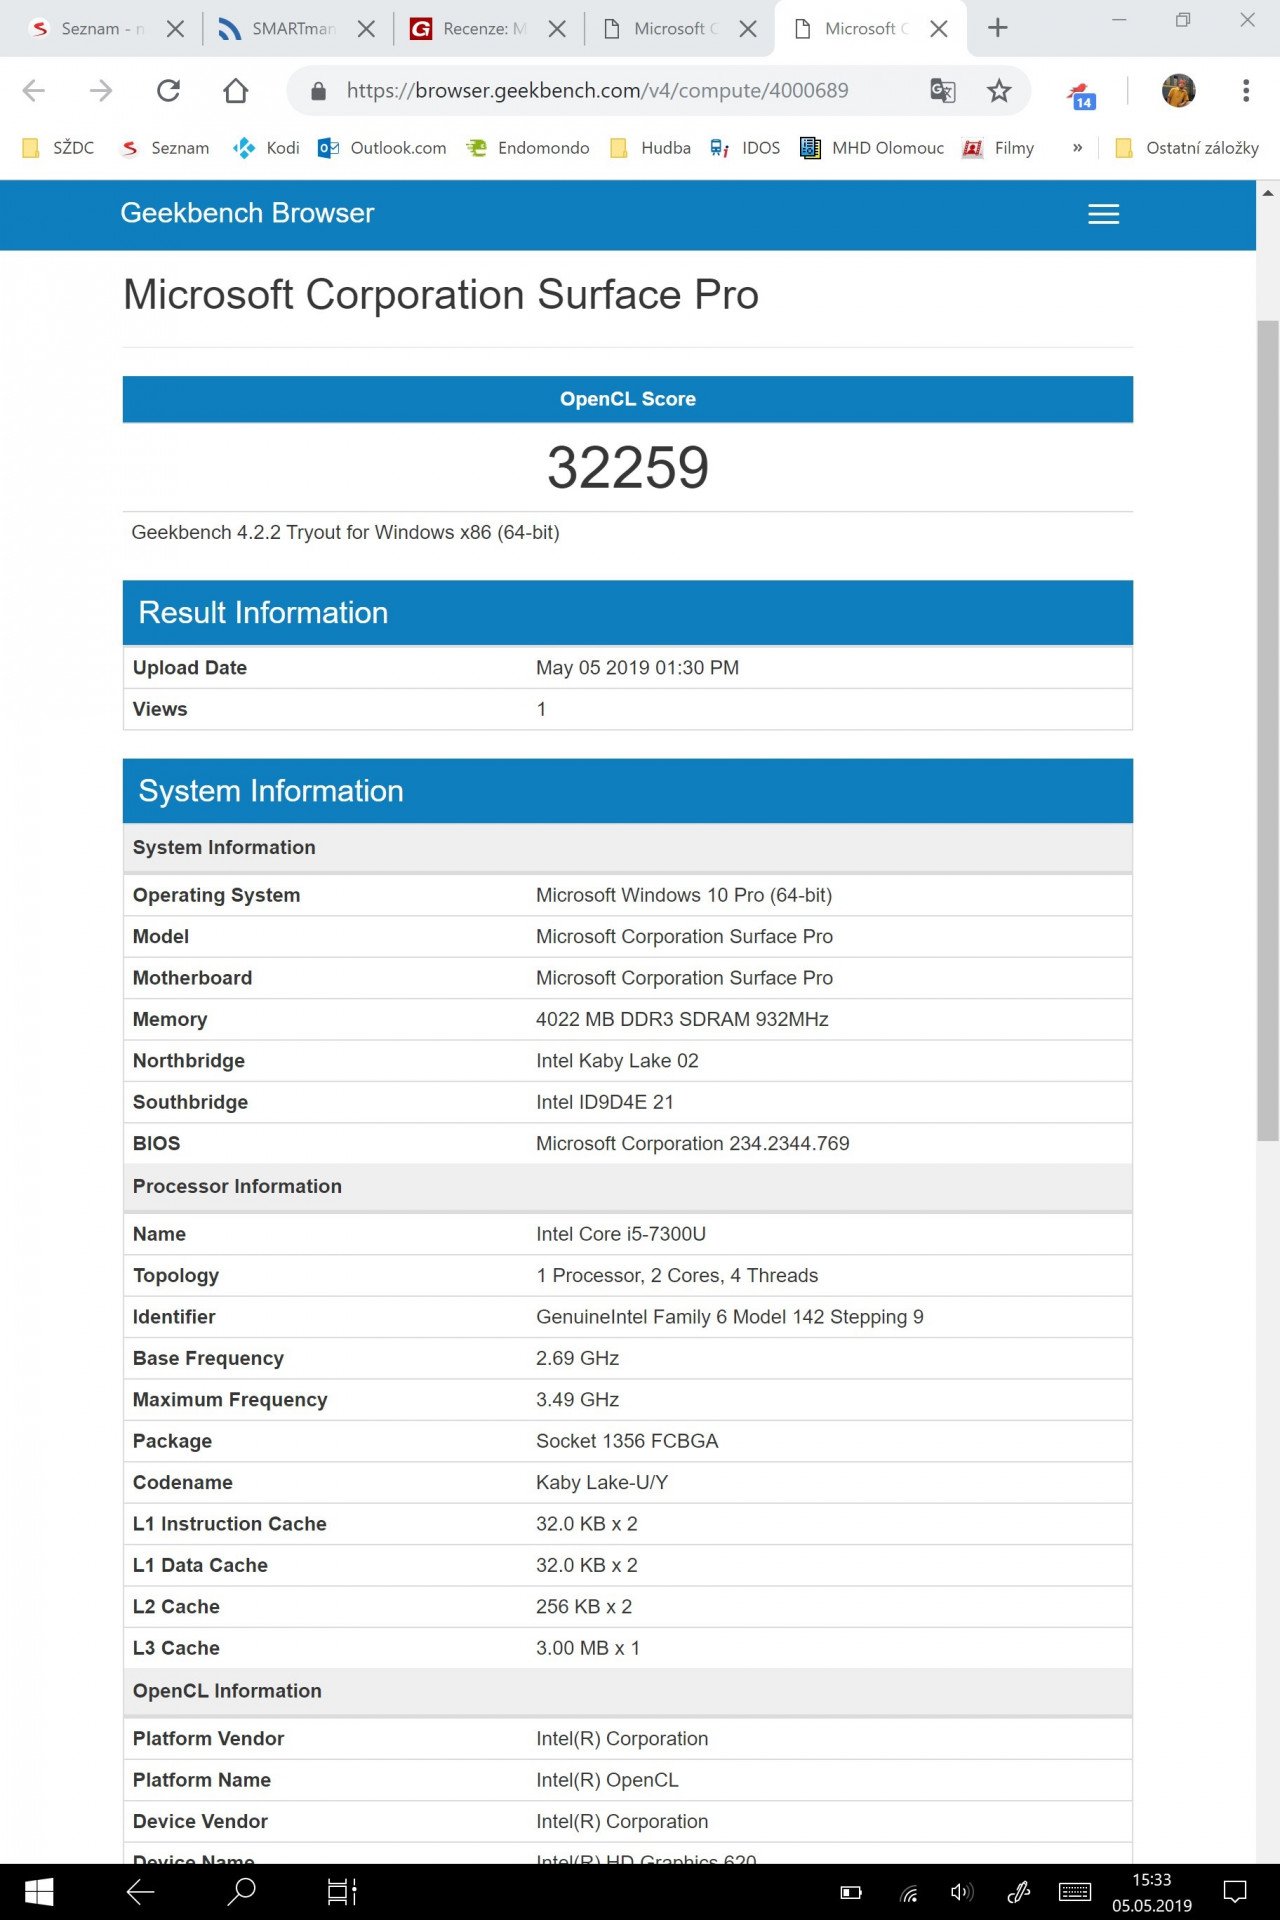The image size is (1280, 1920).
Task: Open the Chrome three-dot menu
Action: [x=1246, y=91]
